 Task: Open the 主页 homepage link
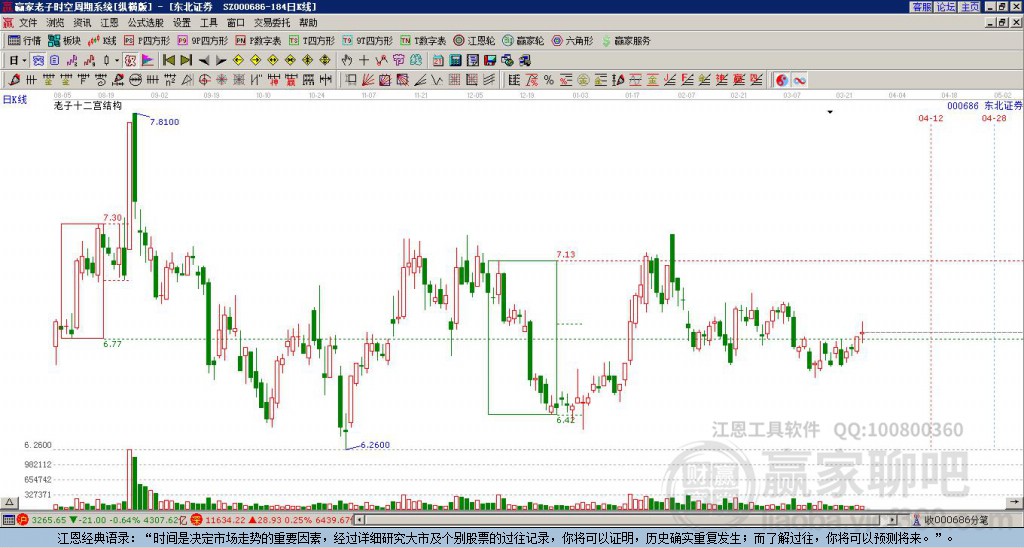tap(970, 7)
